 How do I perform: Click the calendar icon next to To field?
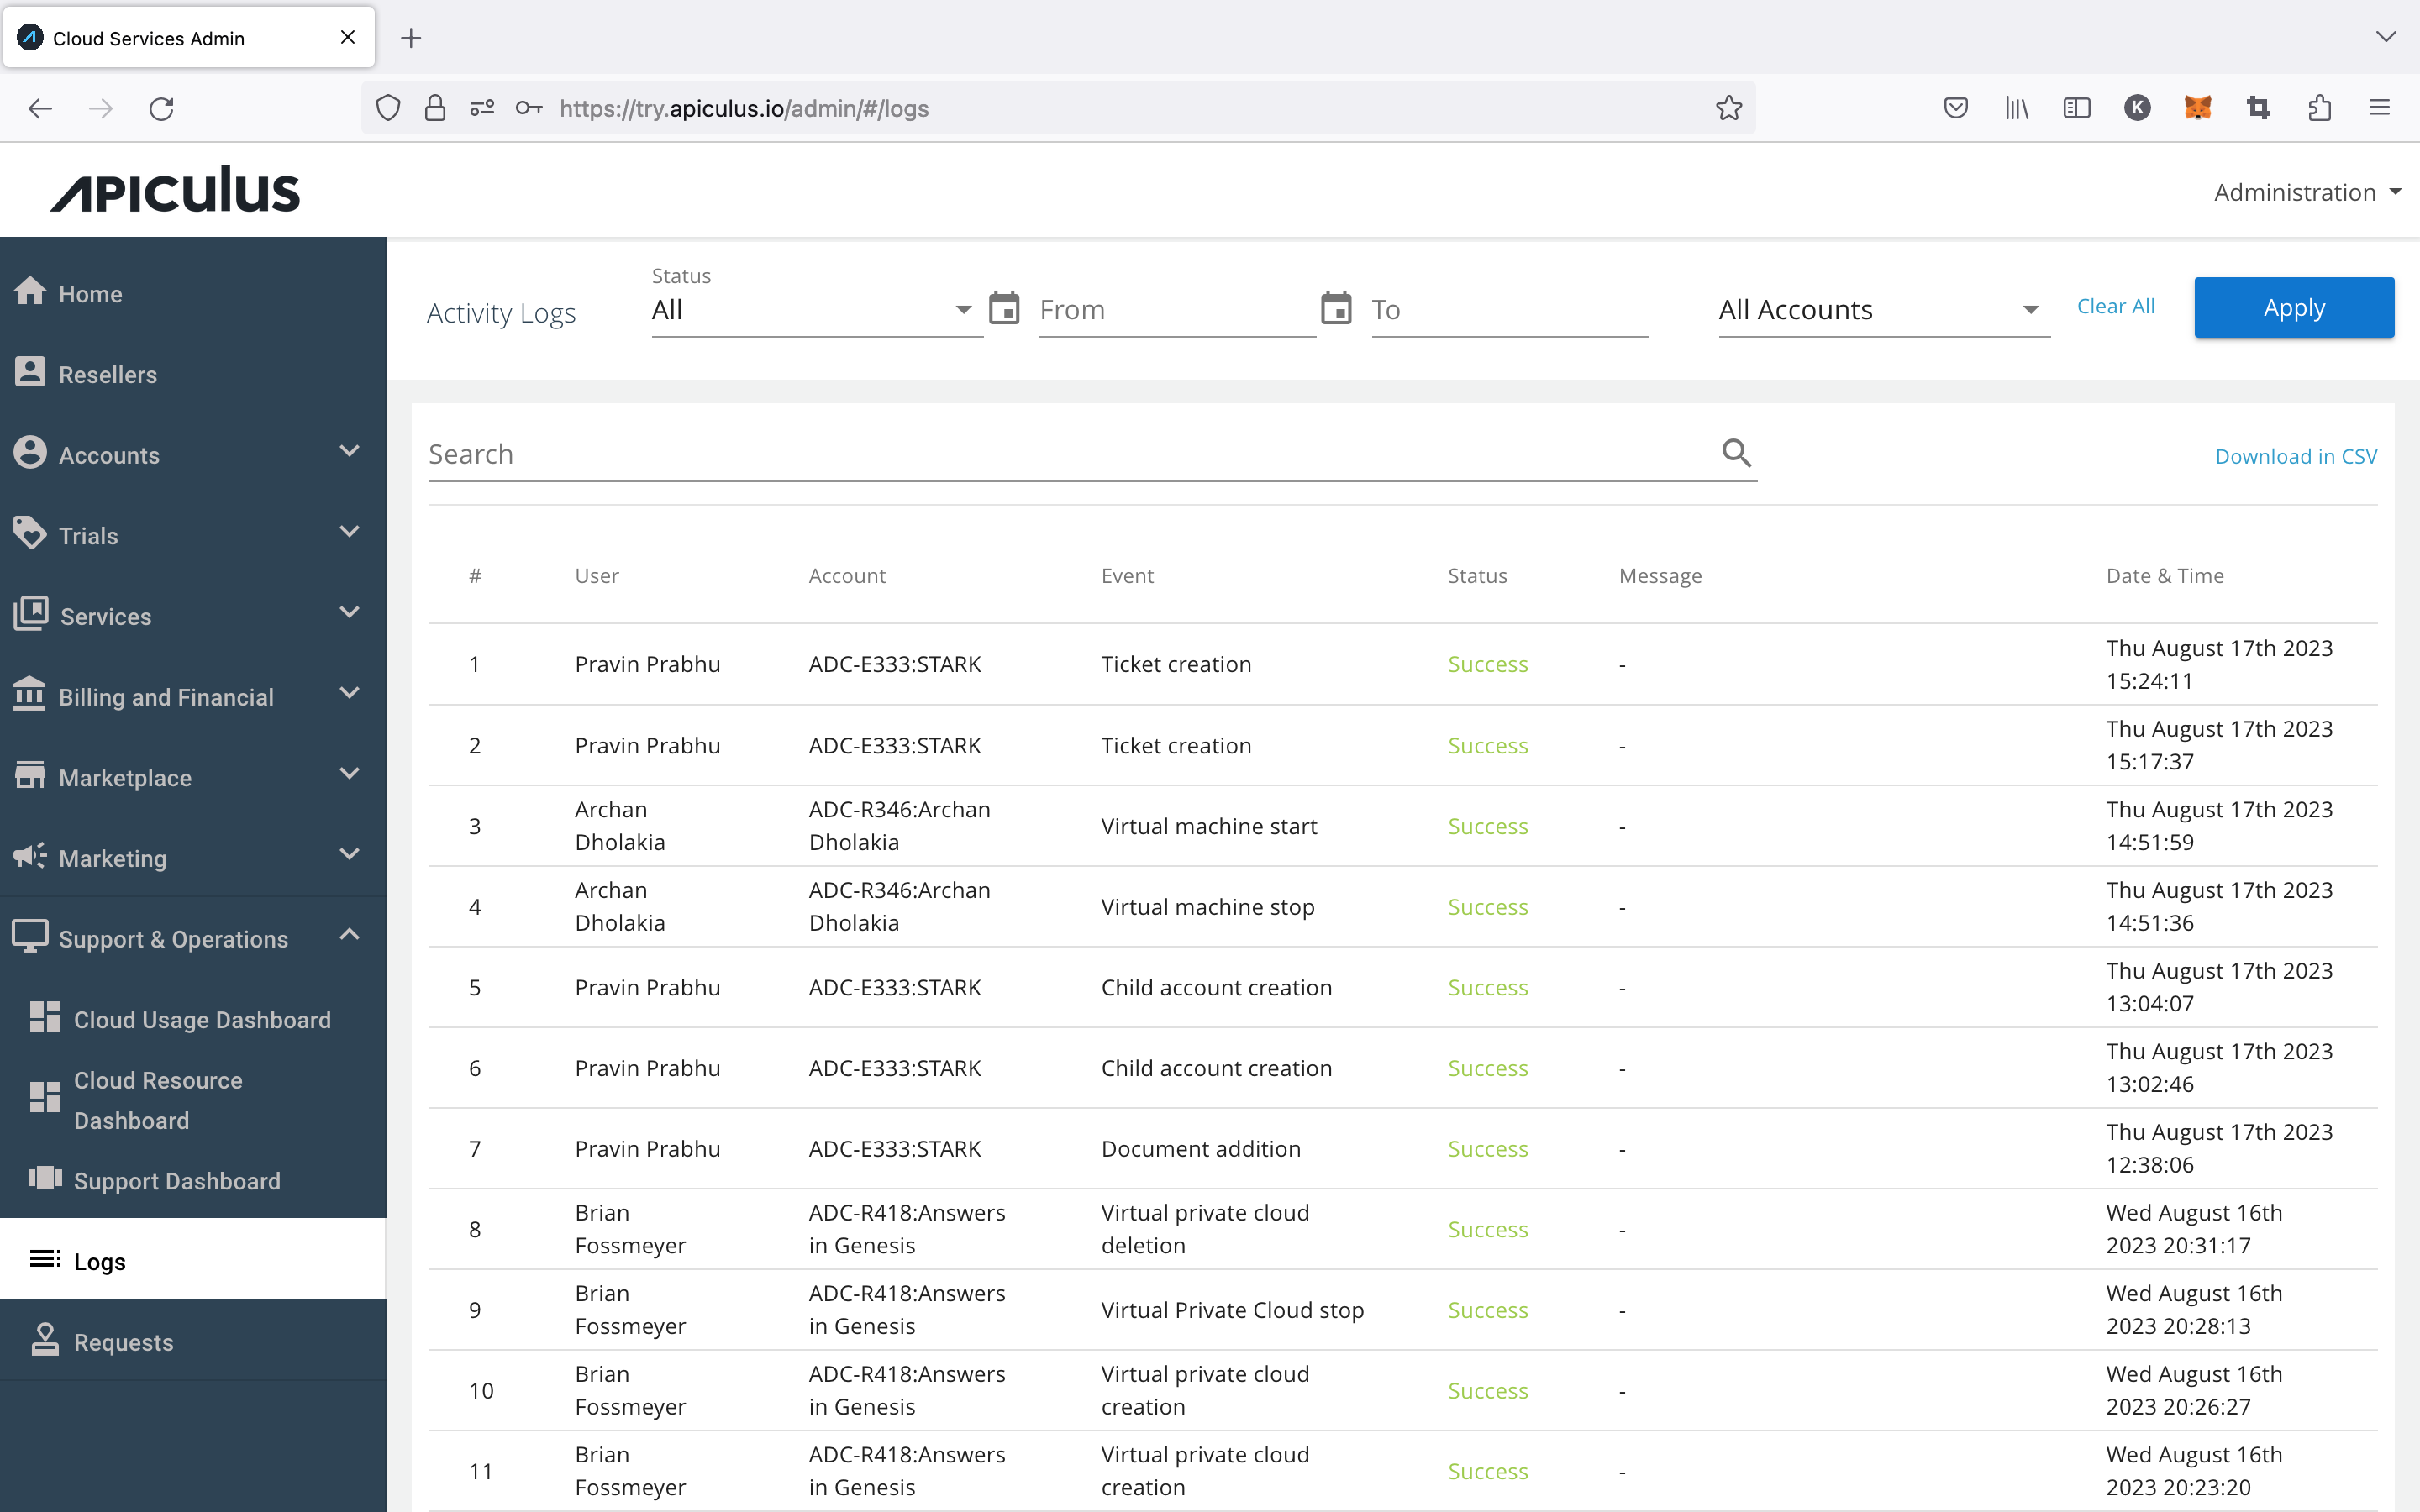1337,308
